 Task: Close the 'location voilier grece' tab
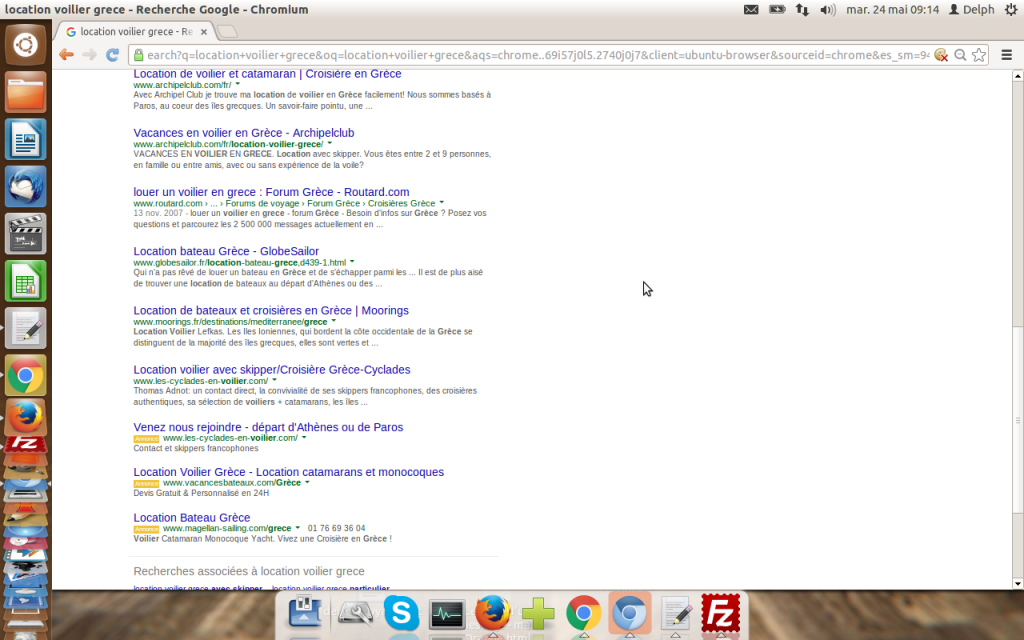[x=204, y=31]
